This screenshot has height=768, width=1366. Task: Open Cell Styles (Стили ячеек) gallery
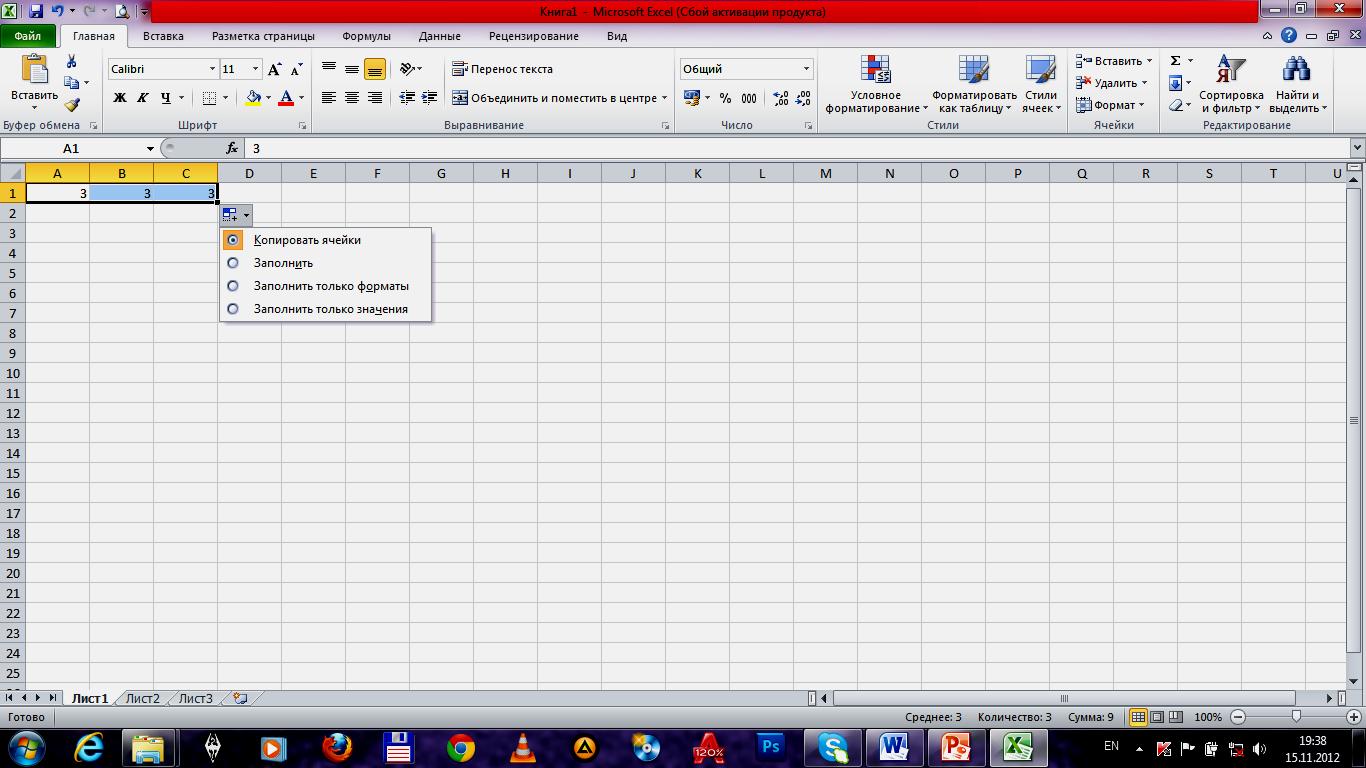(x=1041, y=84)
